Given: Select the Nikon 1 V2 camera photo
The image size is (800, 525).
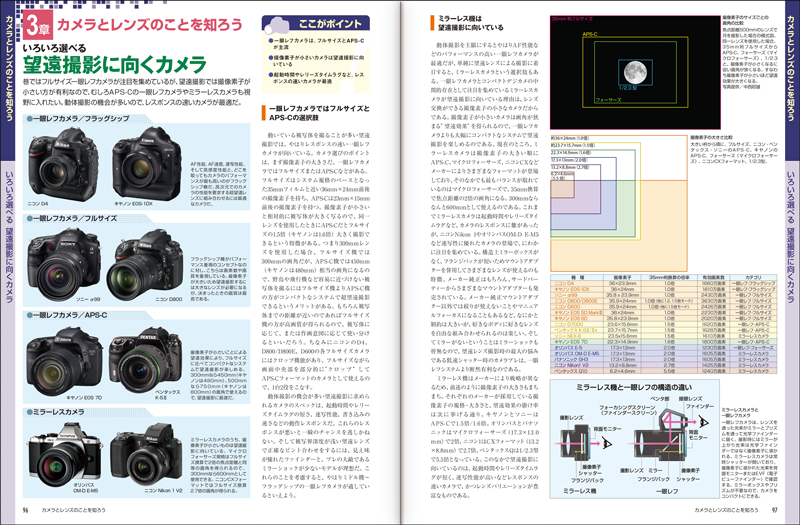Looking at the screenshot, I should (x=146, y=456).
